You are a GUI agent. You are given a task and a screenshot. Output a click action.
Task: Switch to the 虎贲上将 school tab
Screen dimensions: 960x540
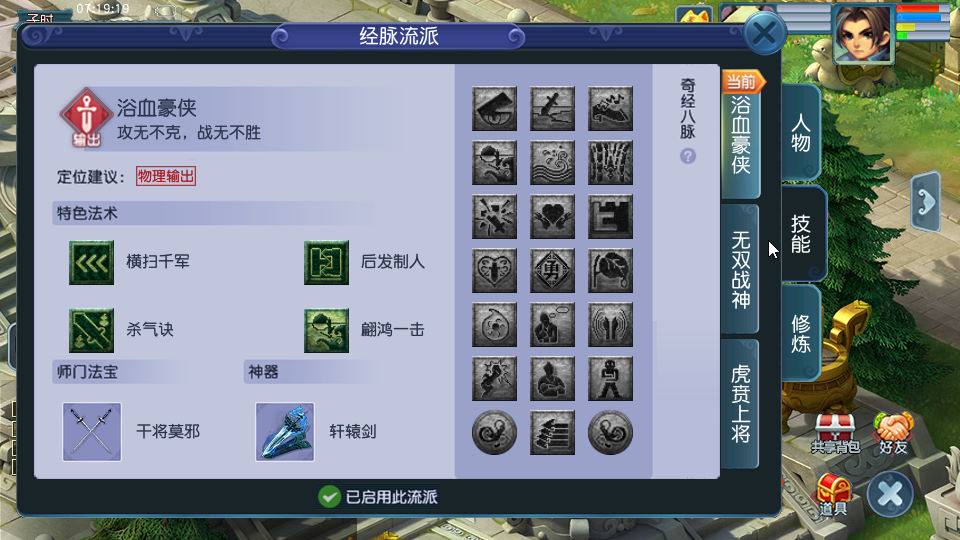pyautogui.click(x=740, y=404)
